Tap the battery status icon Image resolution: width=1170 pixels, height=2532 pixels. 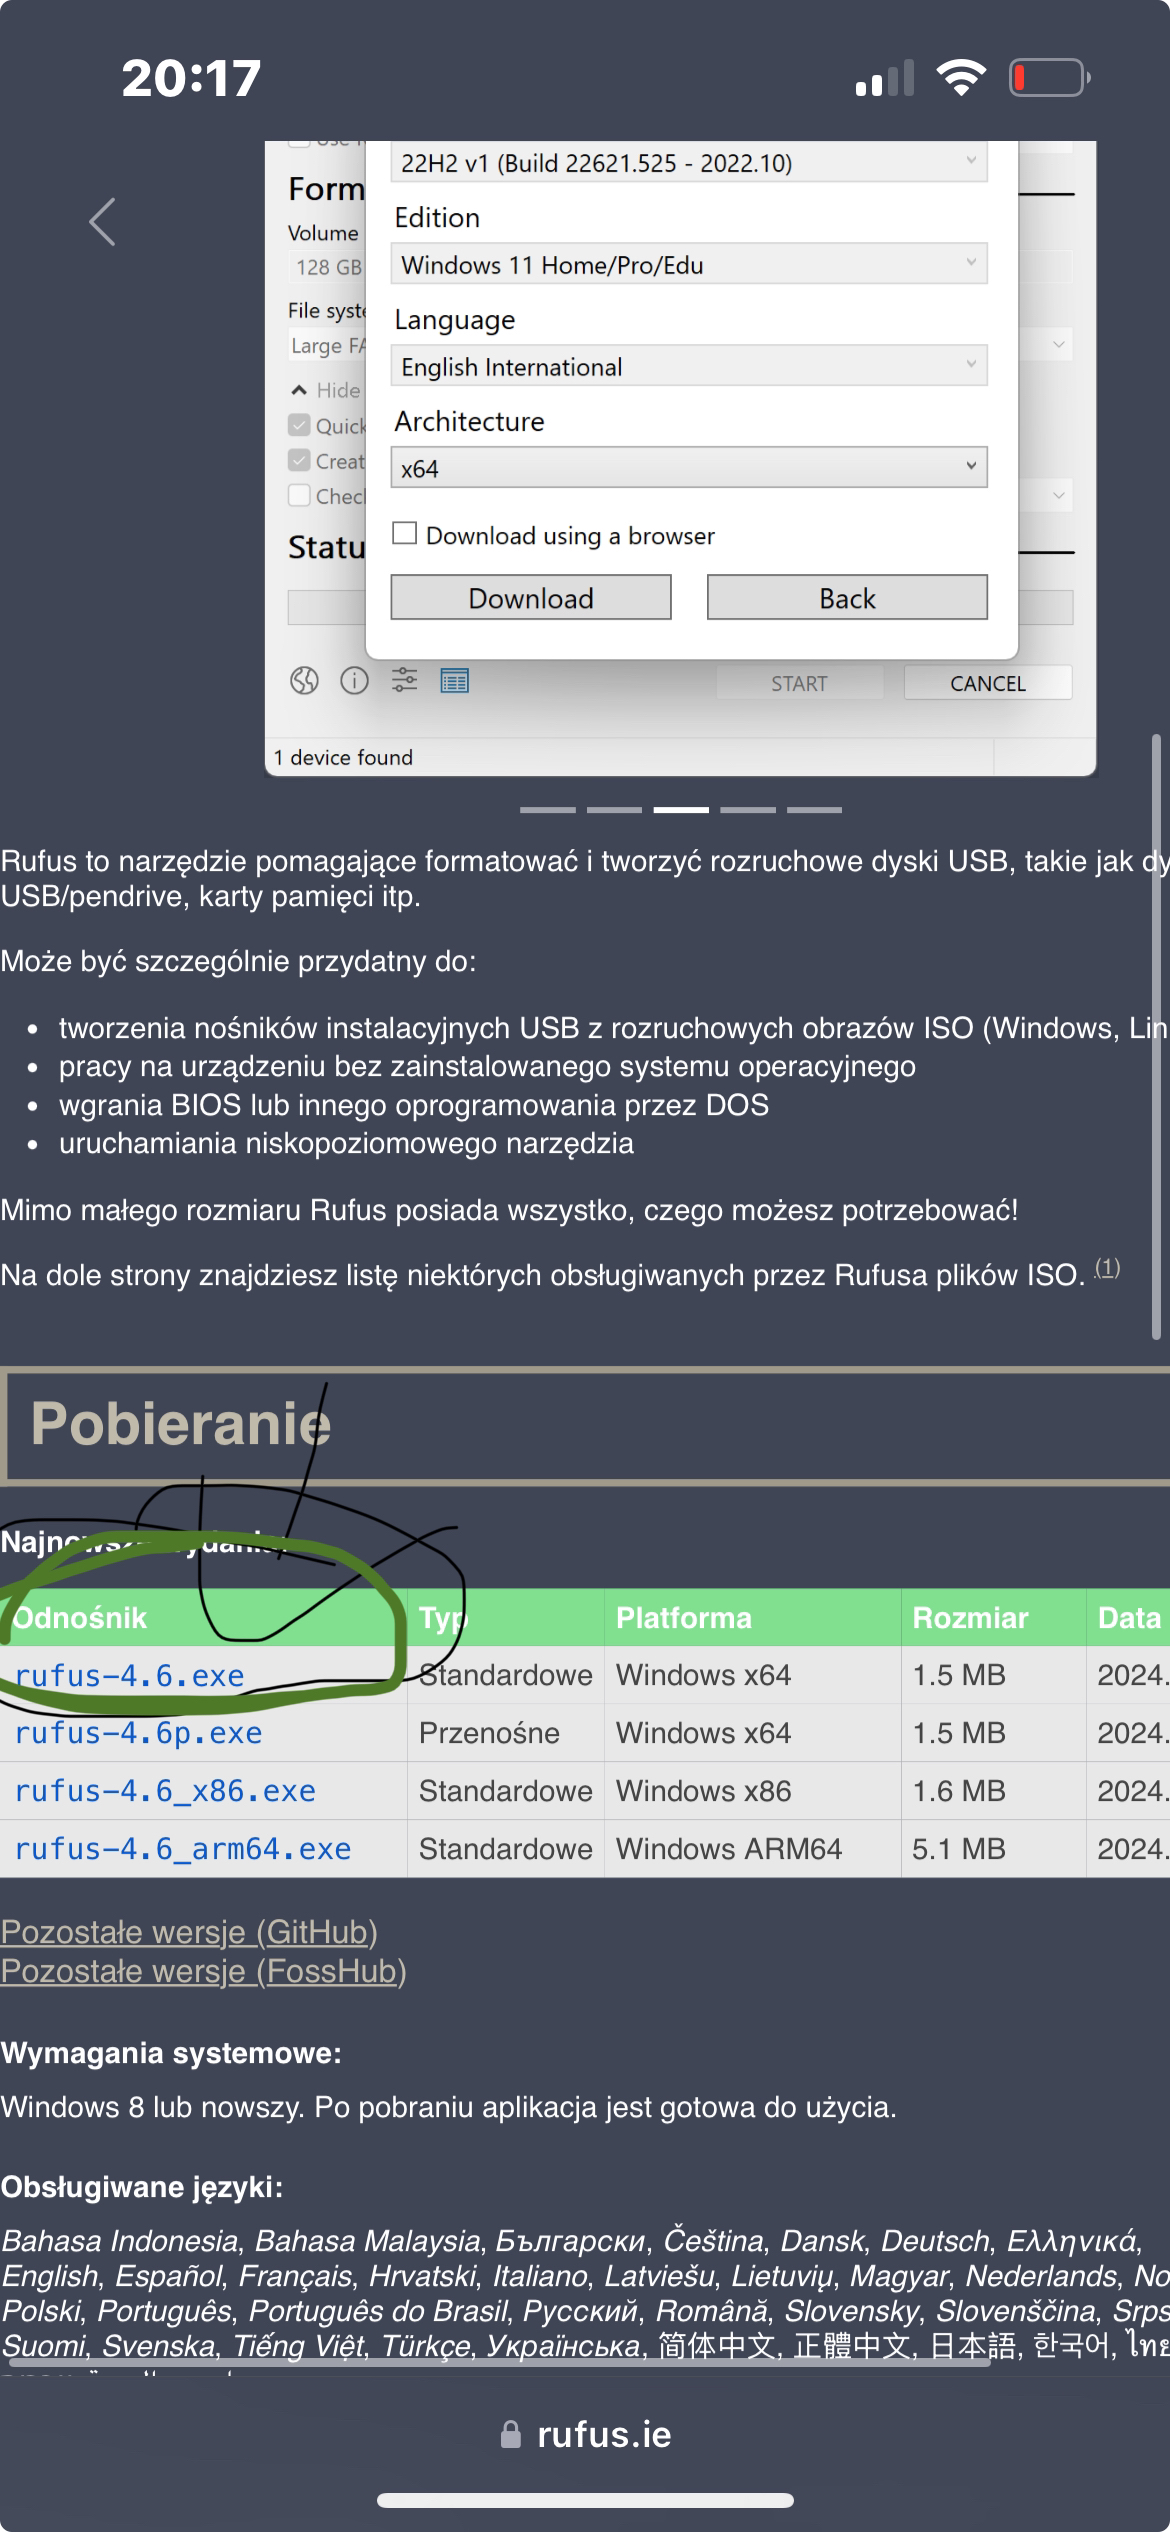tap(1050, 77)
